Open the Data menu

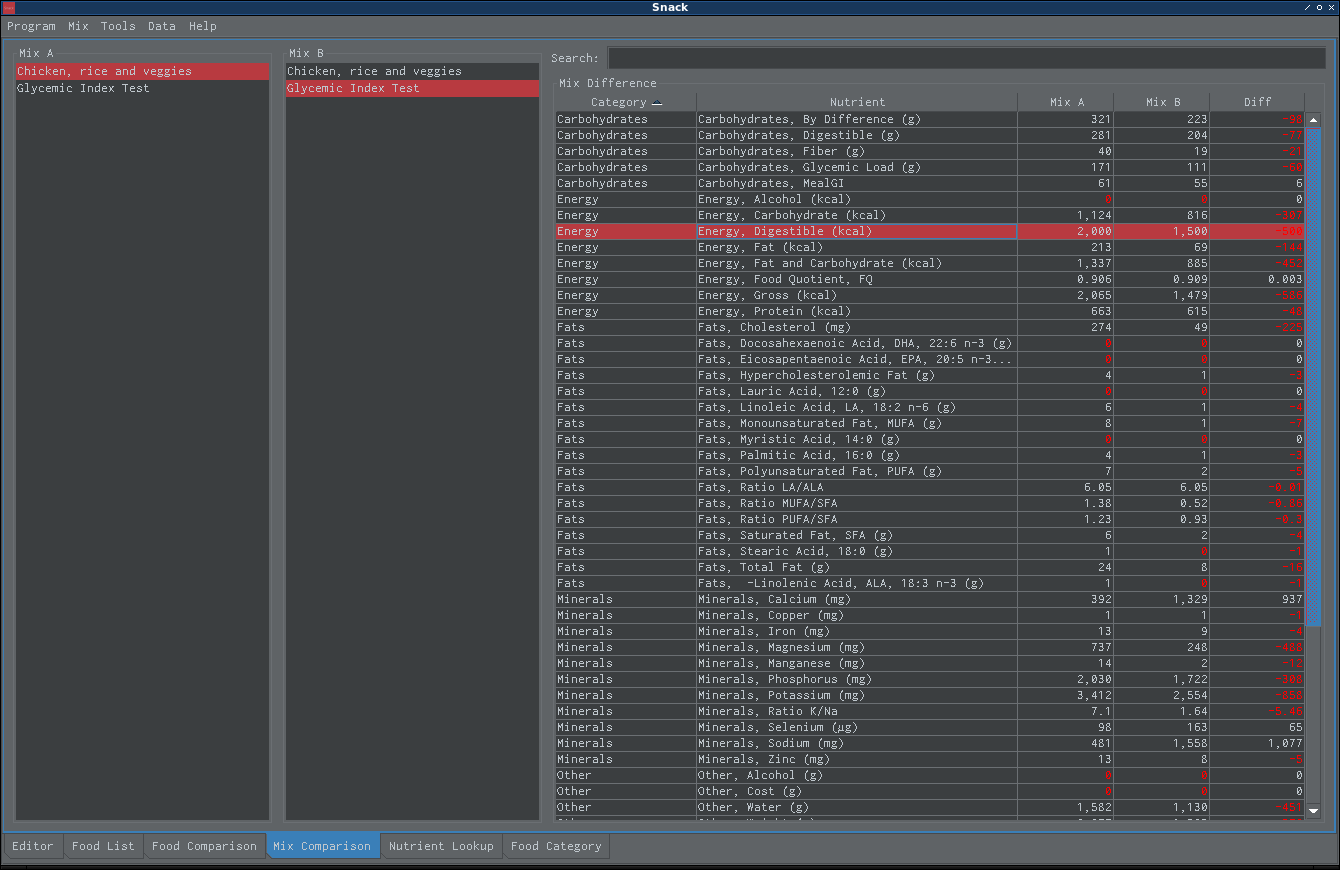tap(162, 26)
